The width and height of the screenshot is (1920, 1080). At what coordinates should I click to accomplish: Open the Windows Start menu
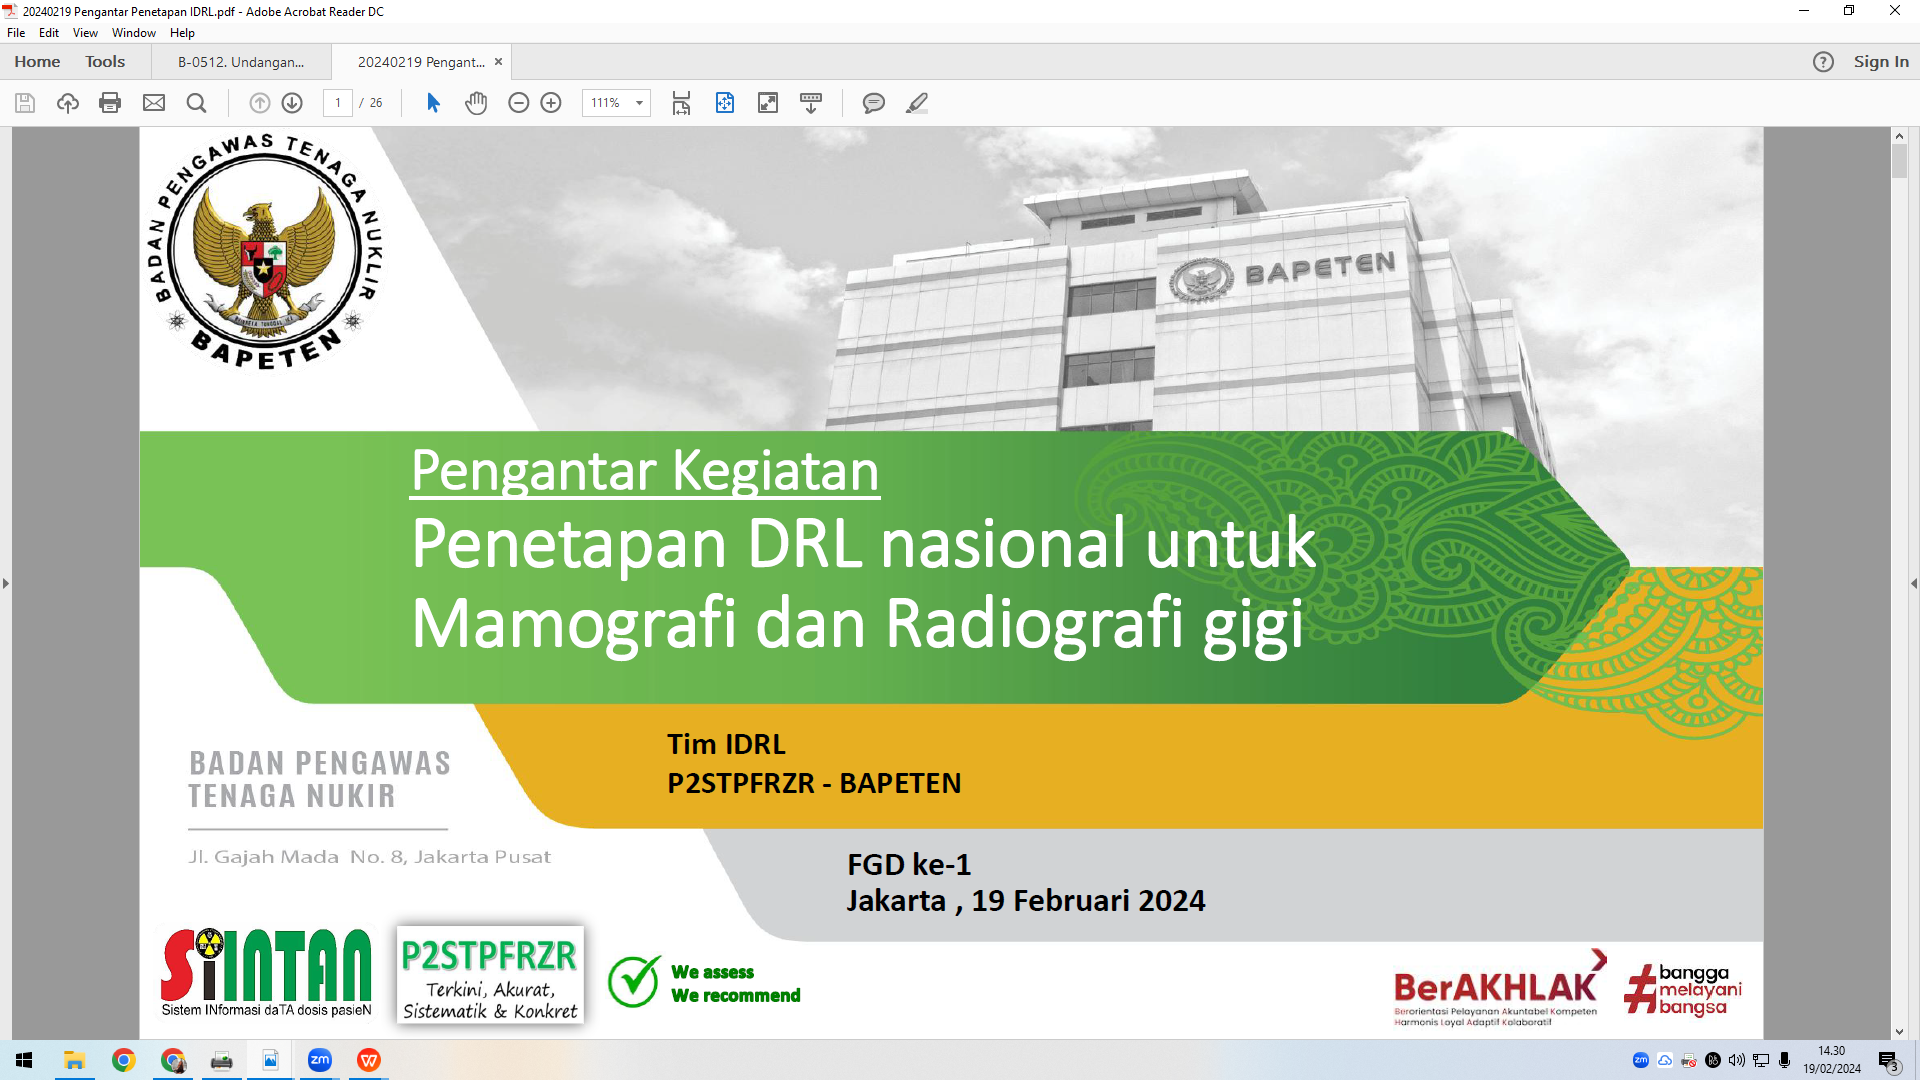[24, 1060]
